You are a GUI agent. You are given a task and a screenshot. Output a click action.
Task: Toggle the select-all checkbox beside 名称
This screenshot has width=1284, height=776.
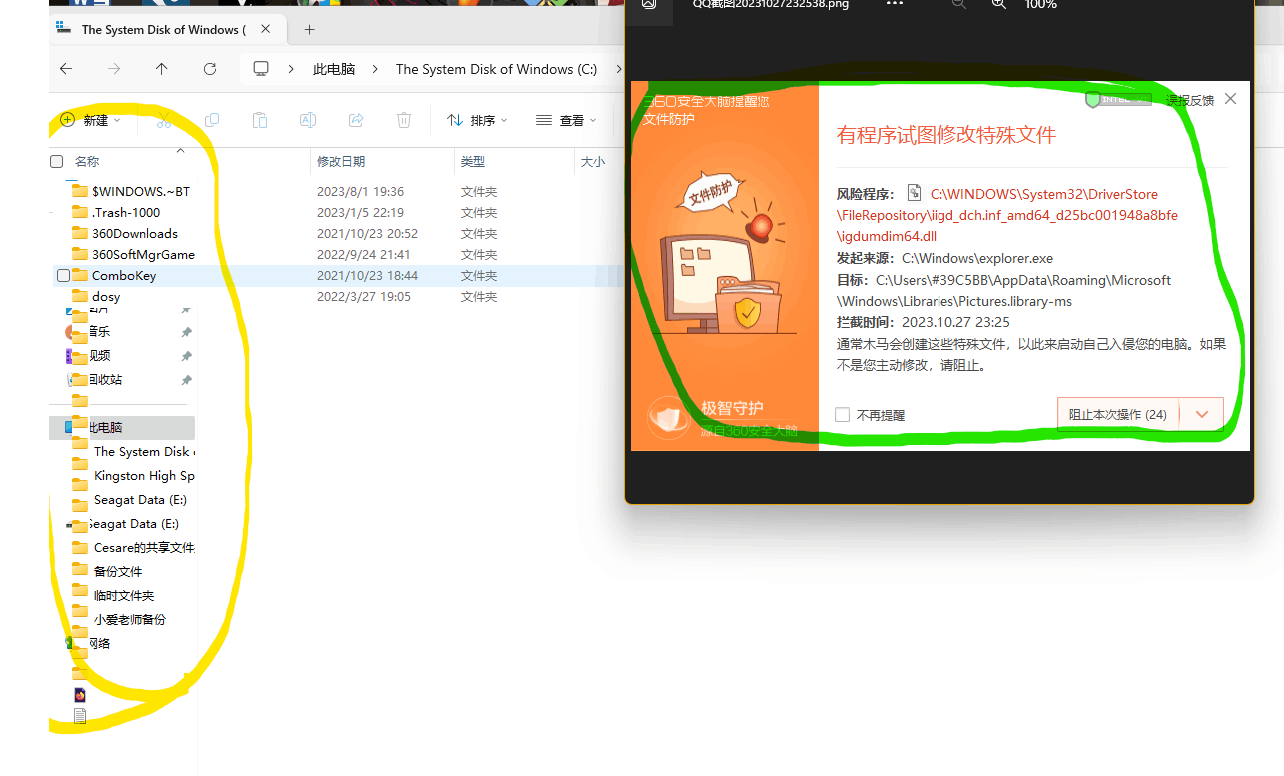(57, 161)
